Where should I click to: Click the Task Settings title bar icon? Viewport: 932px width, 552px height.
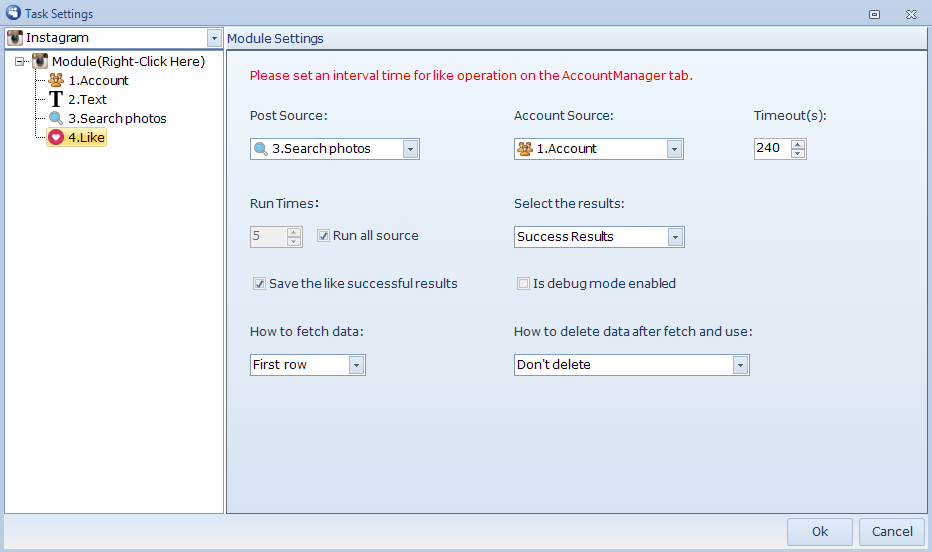click(12, 14)
